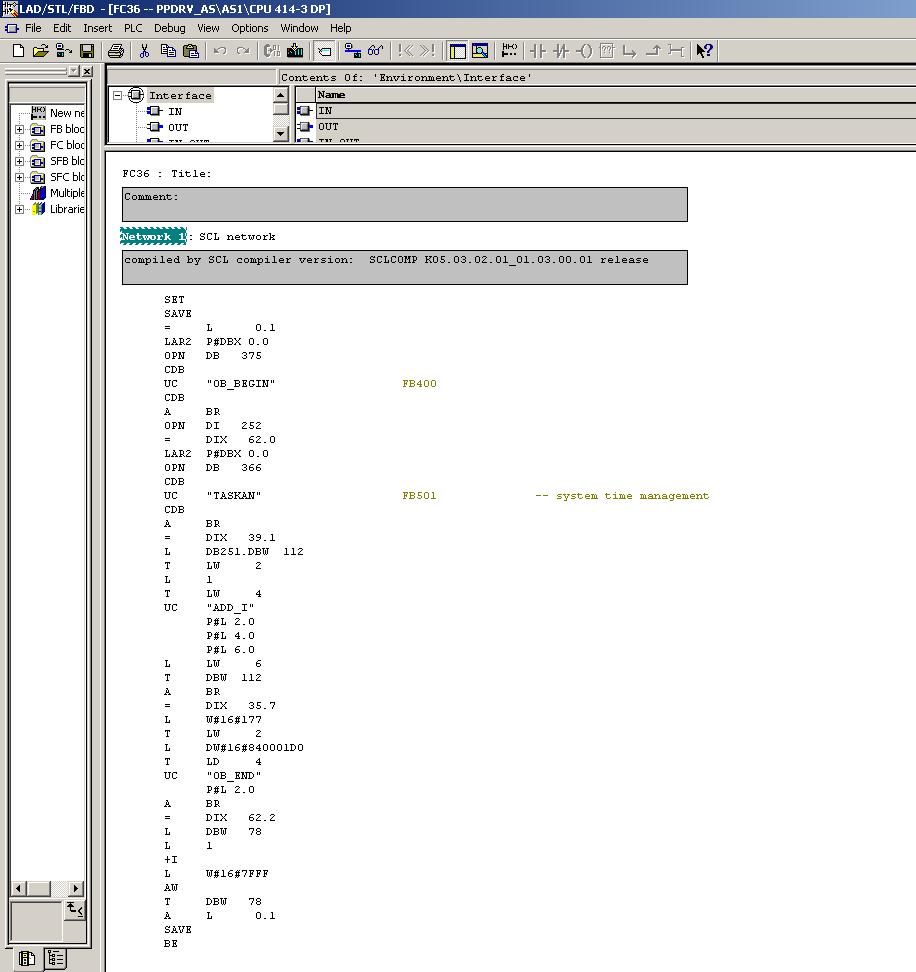Toggle the pressed catalog toolbar button
This screenshot has width=916, height=972.
(x=324, y=51)
